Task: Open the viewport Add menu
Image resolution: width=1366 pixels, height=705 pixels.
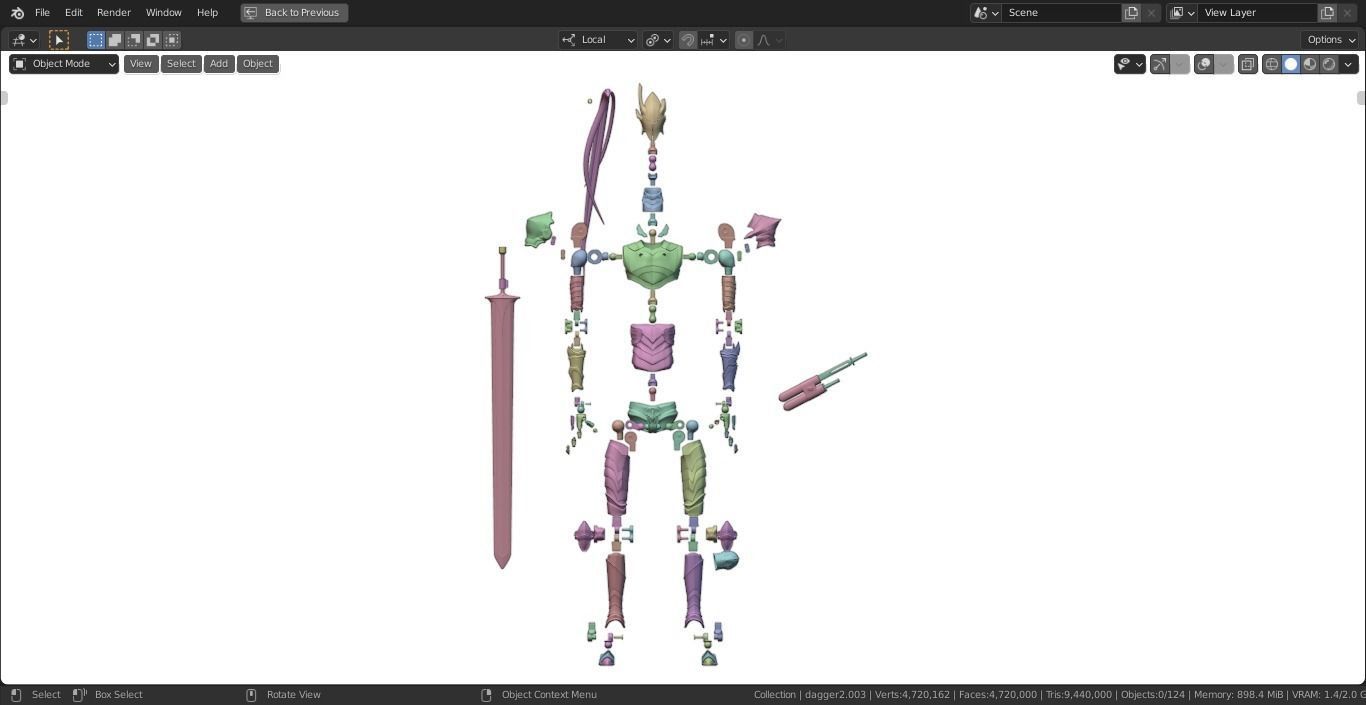Action: 219,64
